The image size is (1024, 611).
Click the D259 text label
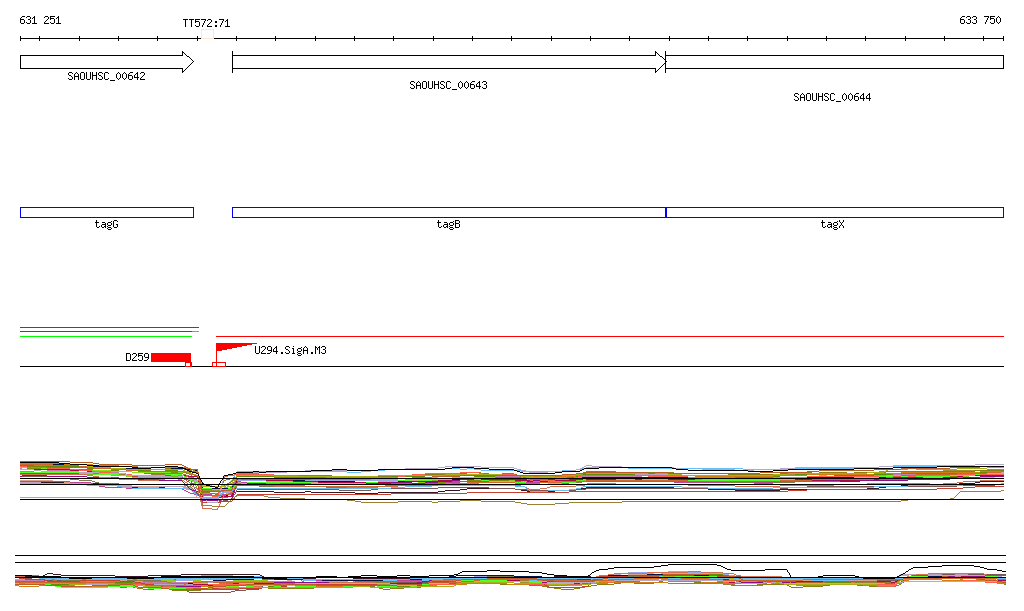point(137,357)
